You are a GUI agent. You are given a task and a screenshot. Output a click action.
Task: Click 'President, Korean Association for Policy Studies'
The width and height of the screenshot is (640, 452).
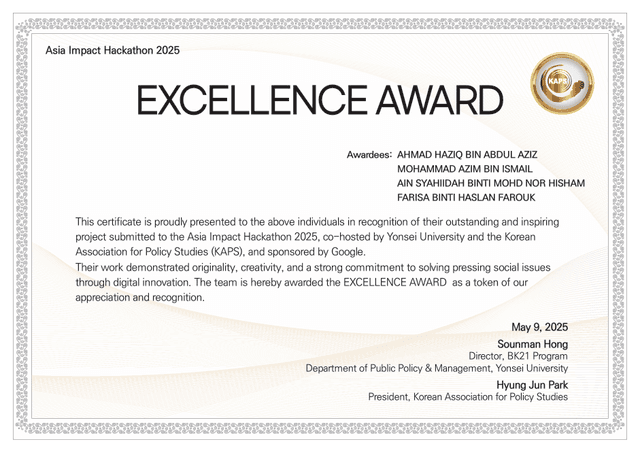pyautogui.click(x=468, y=397)
